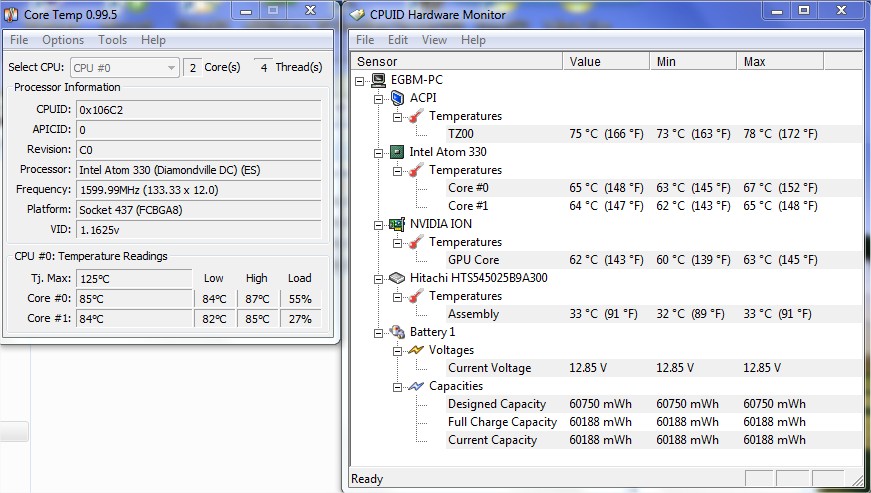Screen dimensions: 871x493
Task: Select the Assembly temperature row
Action: tap(653, 314)
